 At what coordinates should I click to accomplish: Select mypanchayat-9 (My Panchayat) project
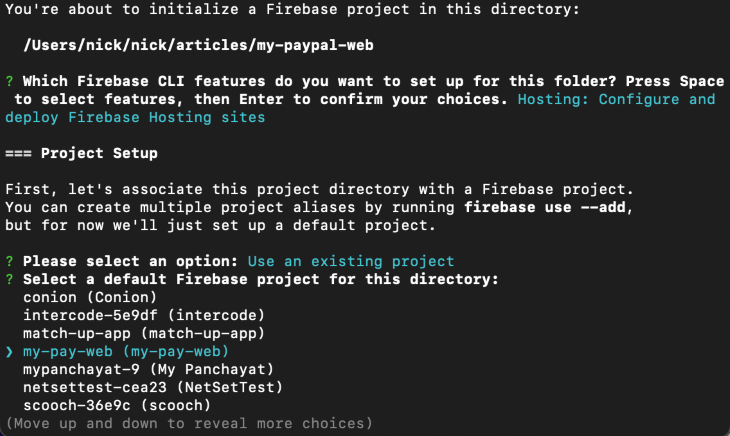coord(127,369)
